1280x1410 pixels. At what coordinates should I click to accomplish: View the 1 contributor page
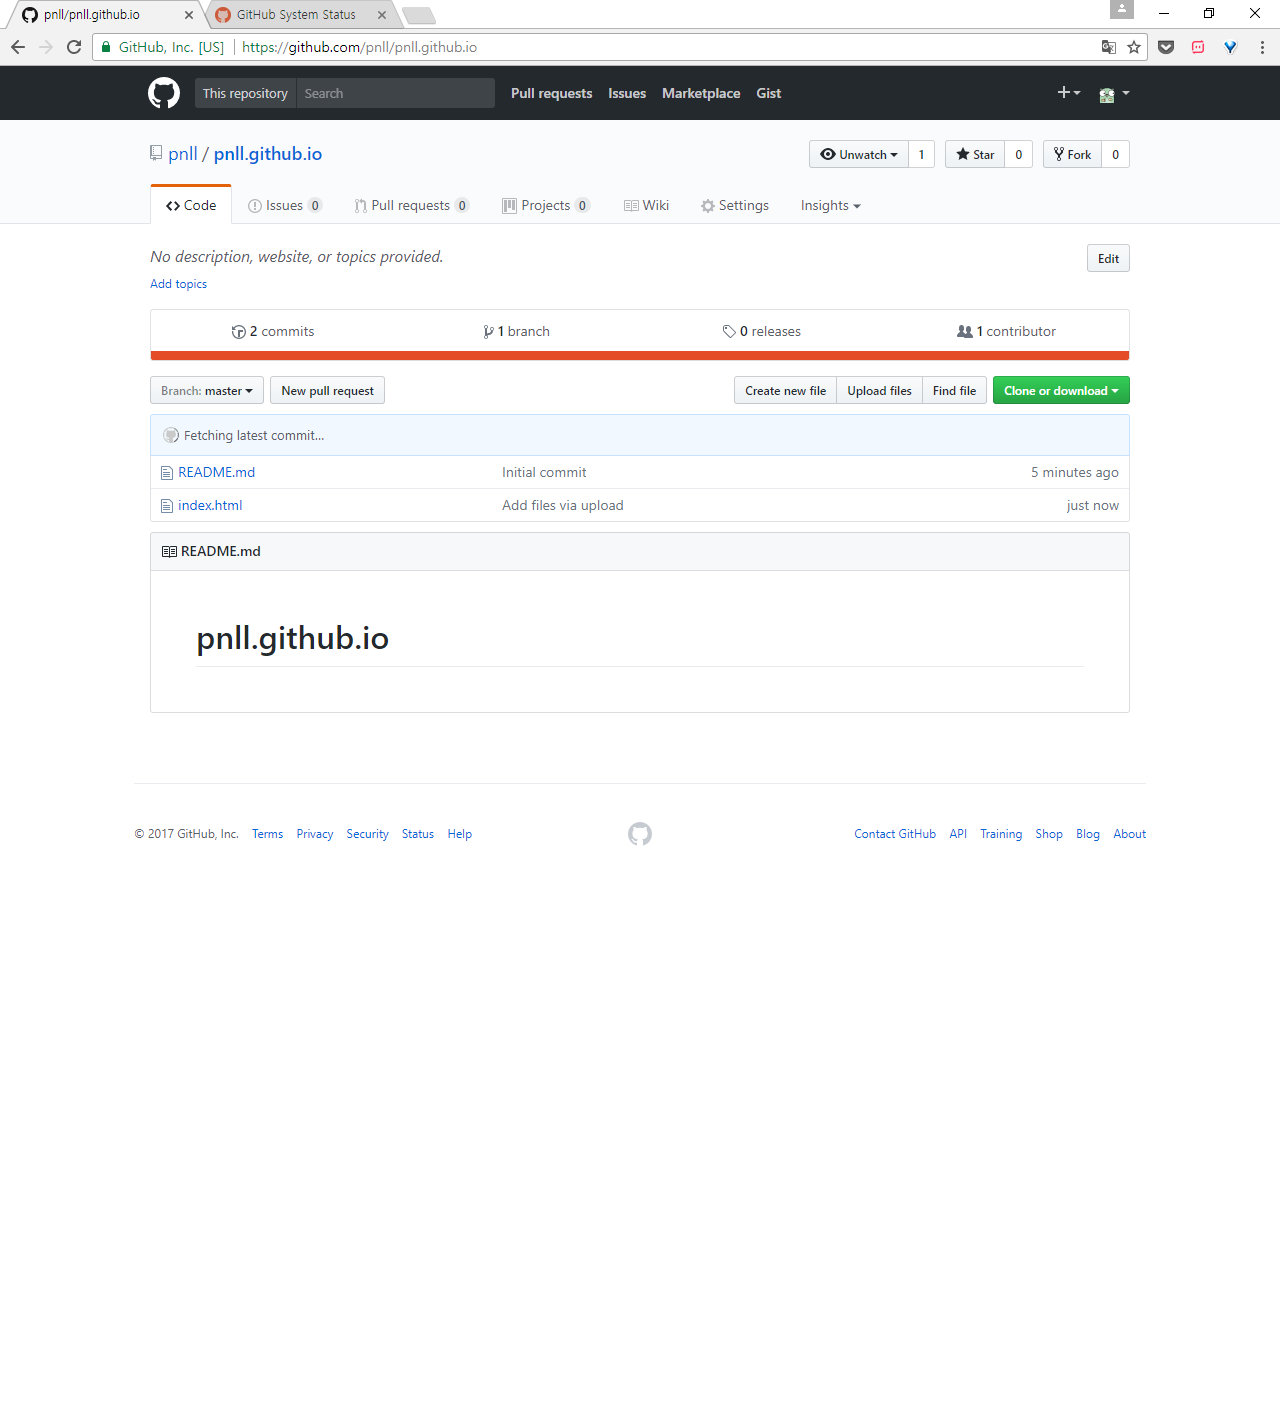coord(1006,331)
